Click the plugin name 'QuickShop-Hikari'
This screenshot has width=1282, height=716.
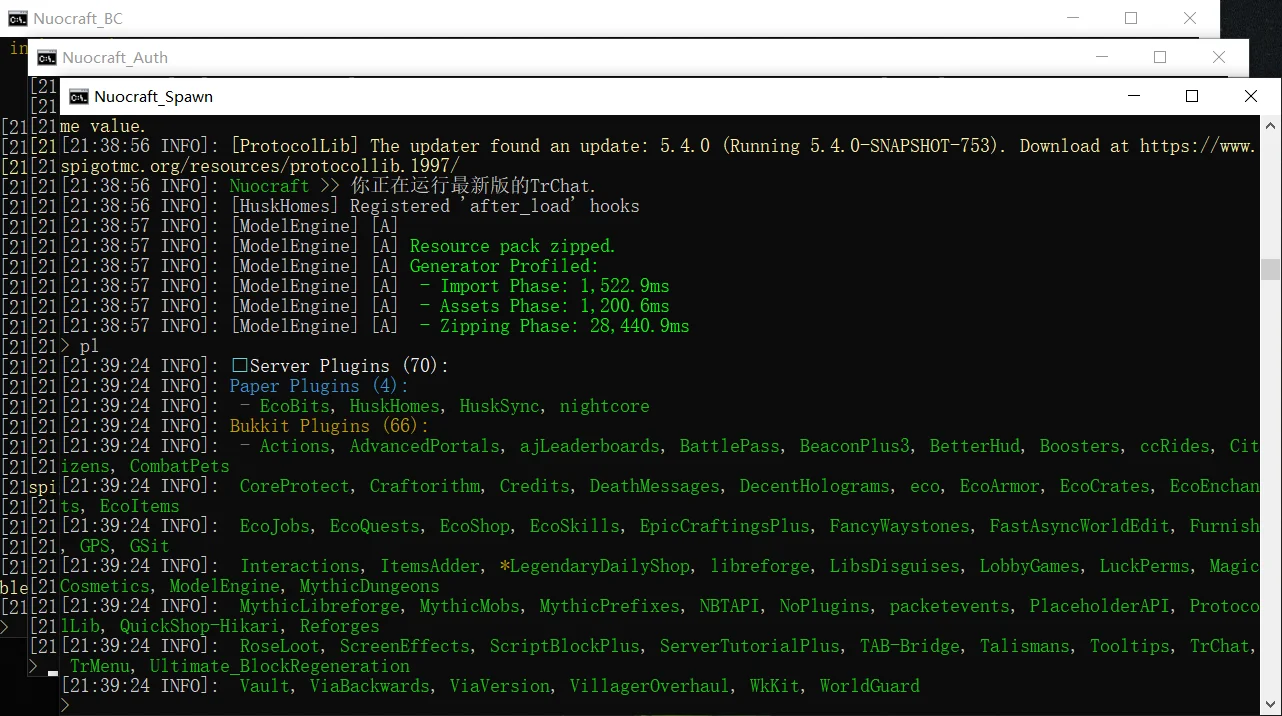click(200, 626)
